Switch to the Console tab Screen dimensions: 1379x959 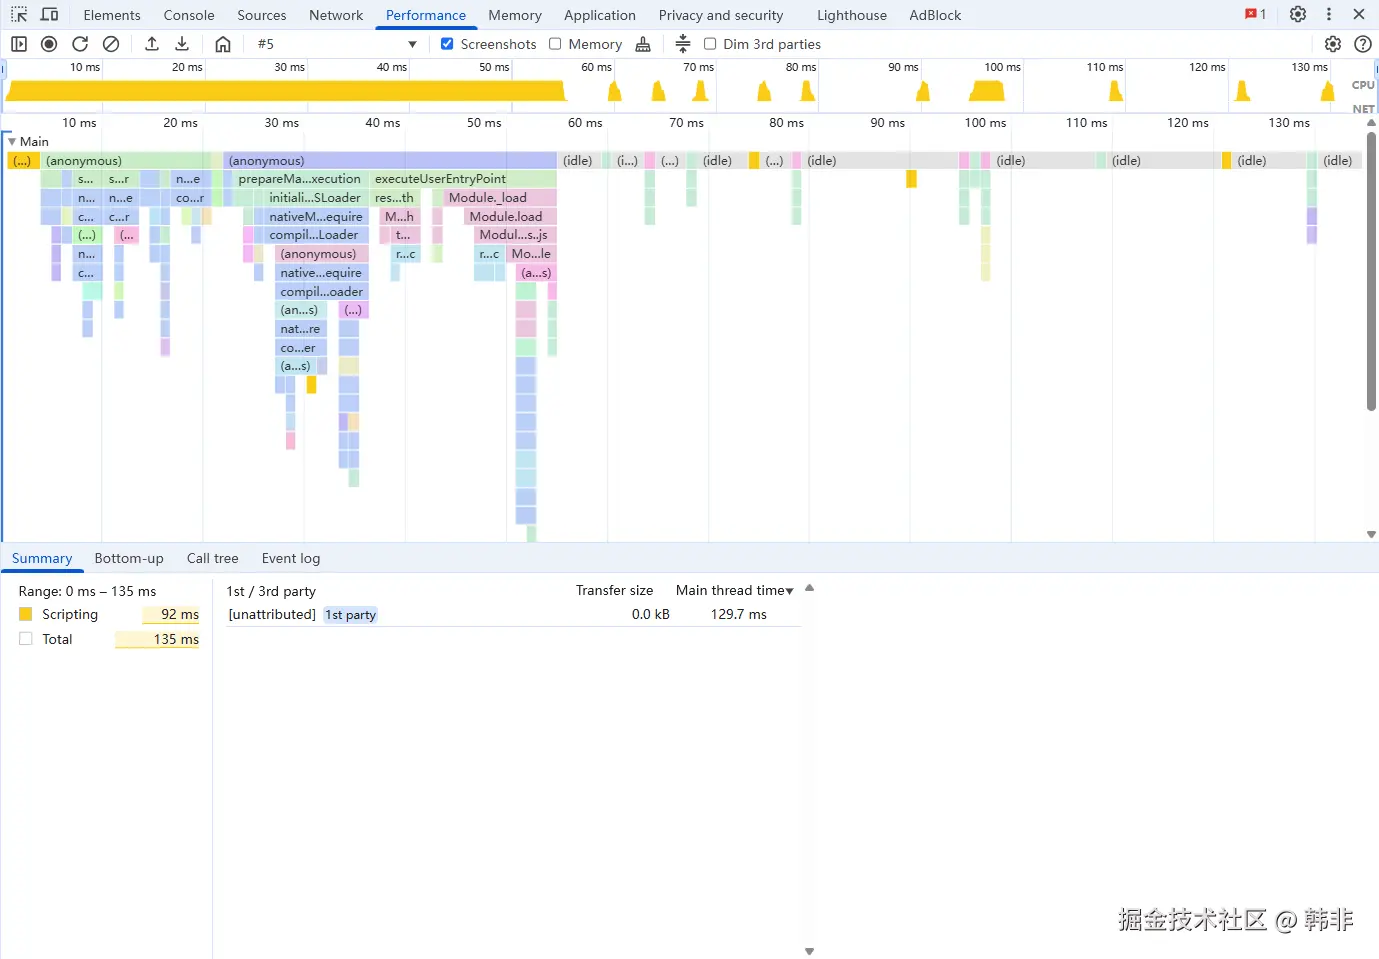pos(189,15)
